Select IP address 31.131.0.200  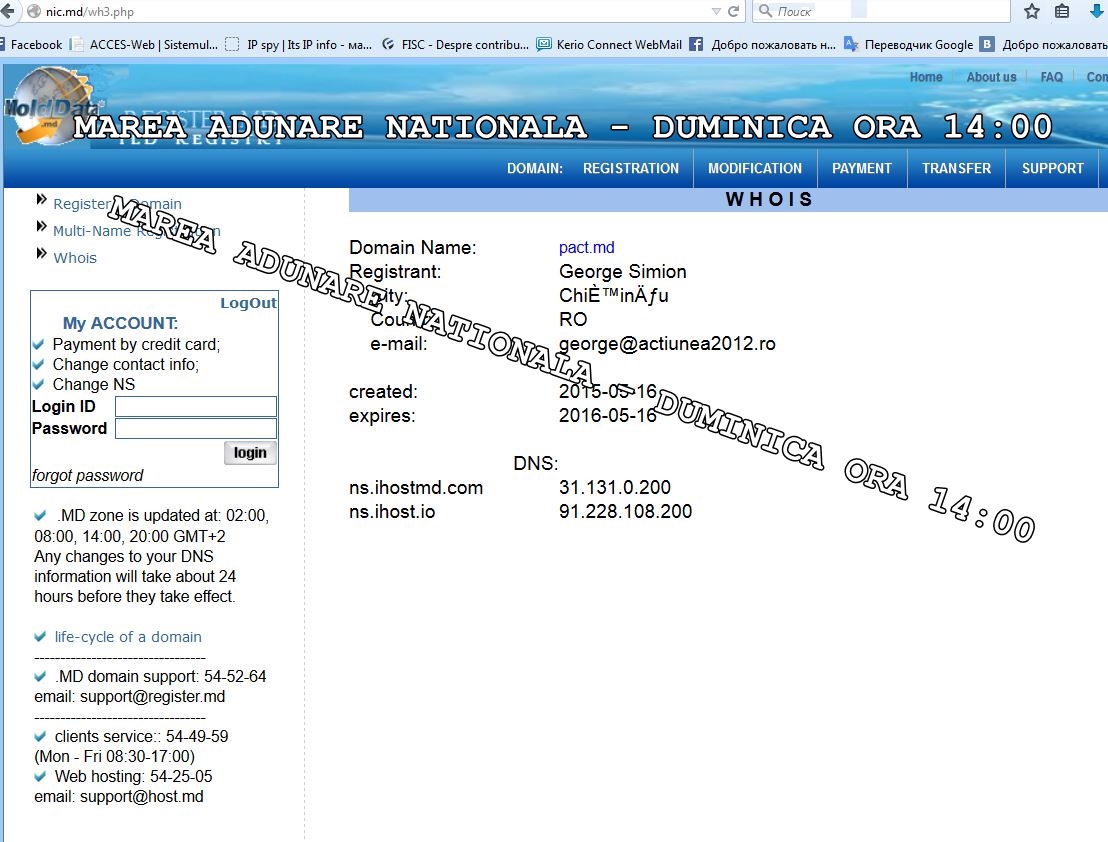coord(615,487)
